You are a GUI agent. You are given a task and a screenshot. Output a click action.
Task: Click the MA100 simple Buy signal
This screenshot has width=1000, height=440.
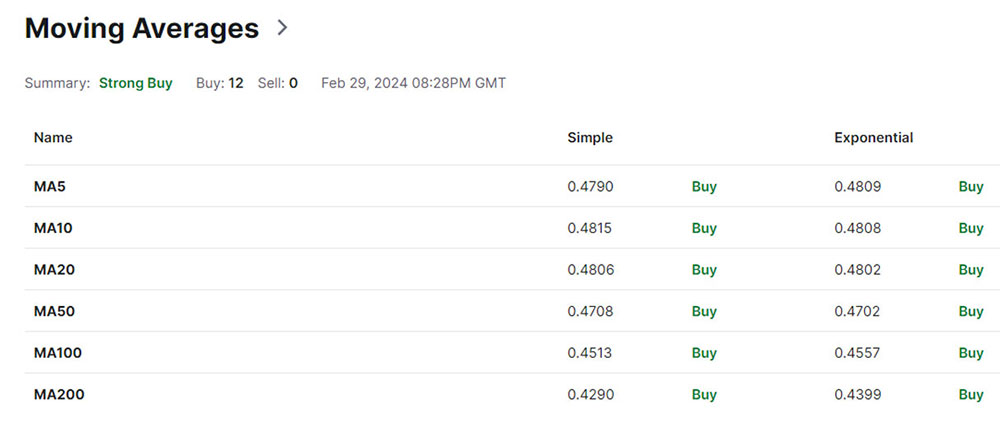pos(704,353)
